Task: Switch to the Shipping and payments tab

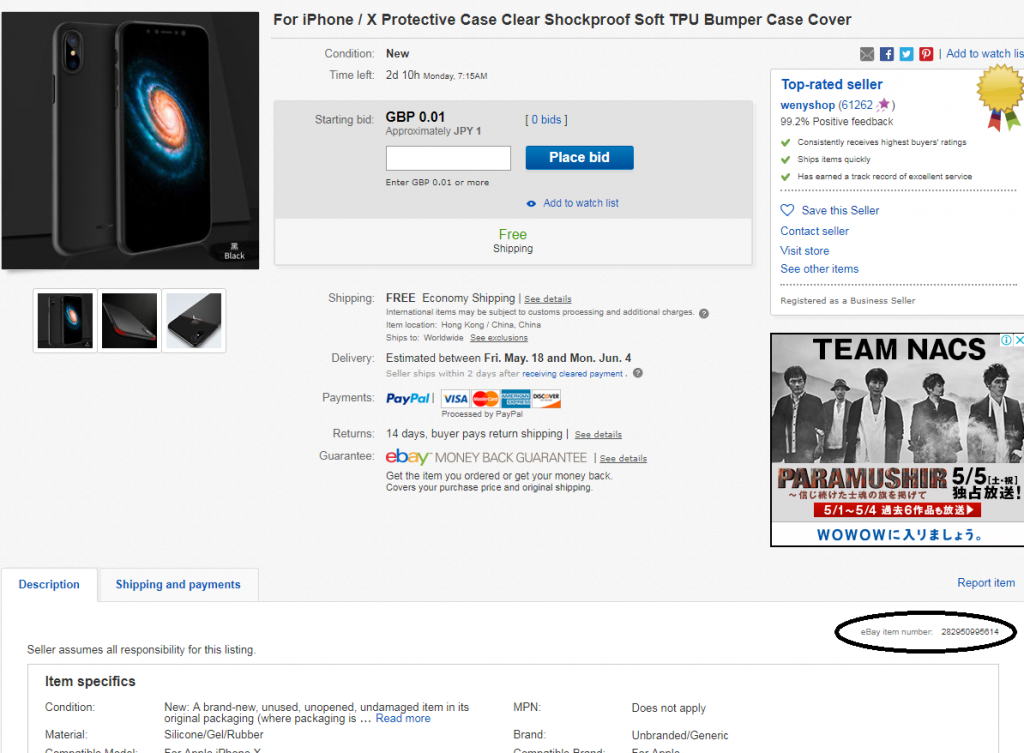Action: [178, 585]
